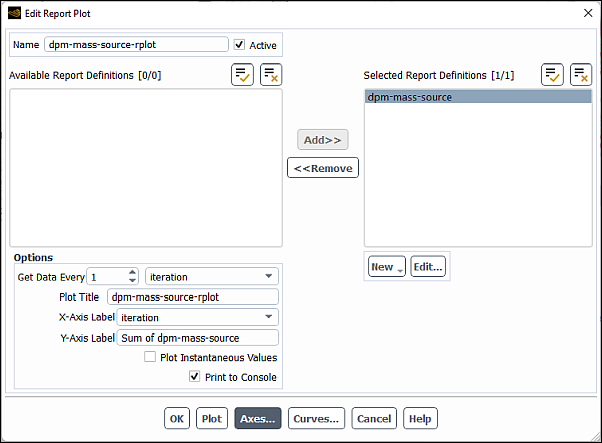This screenshot has width=602, height=443.
Task: Disable Print to Console checkbox
Action: click(195, 377)
